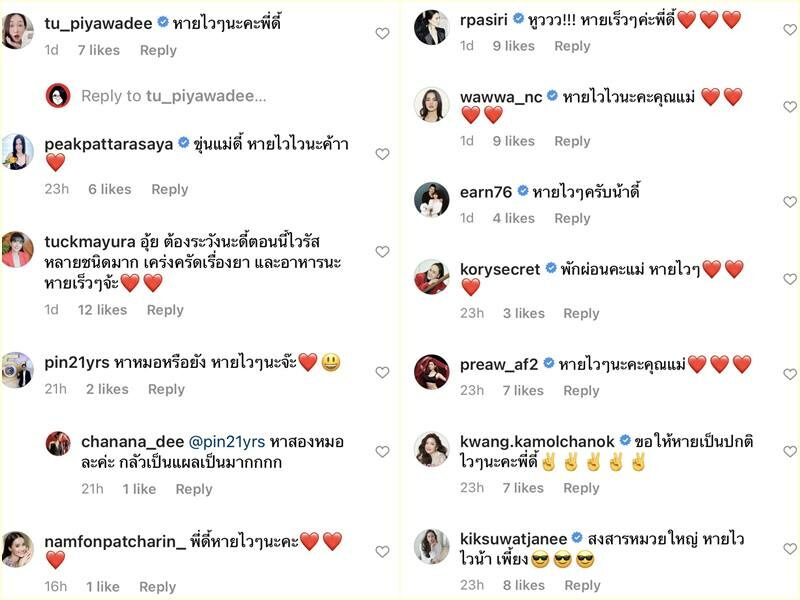800x600 pixels.
Task: Tap heart beside wawwa_nc's comment
Action: coord(790,107)
